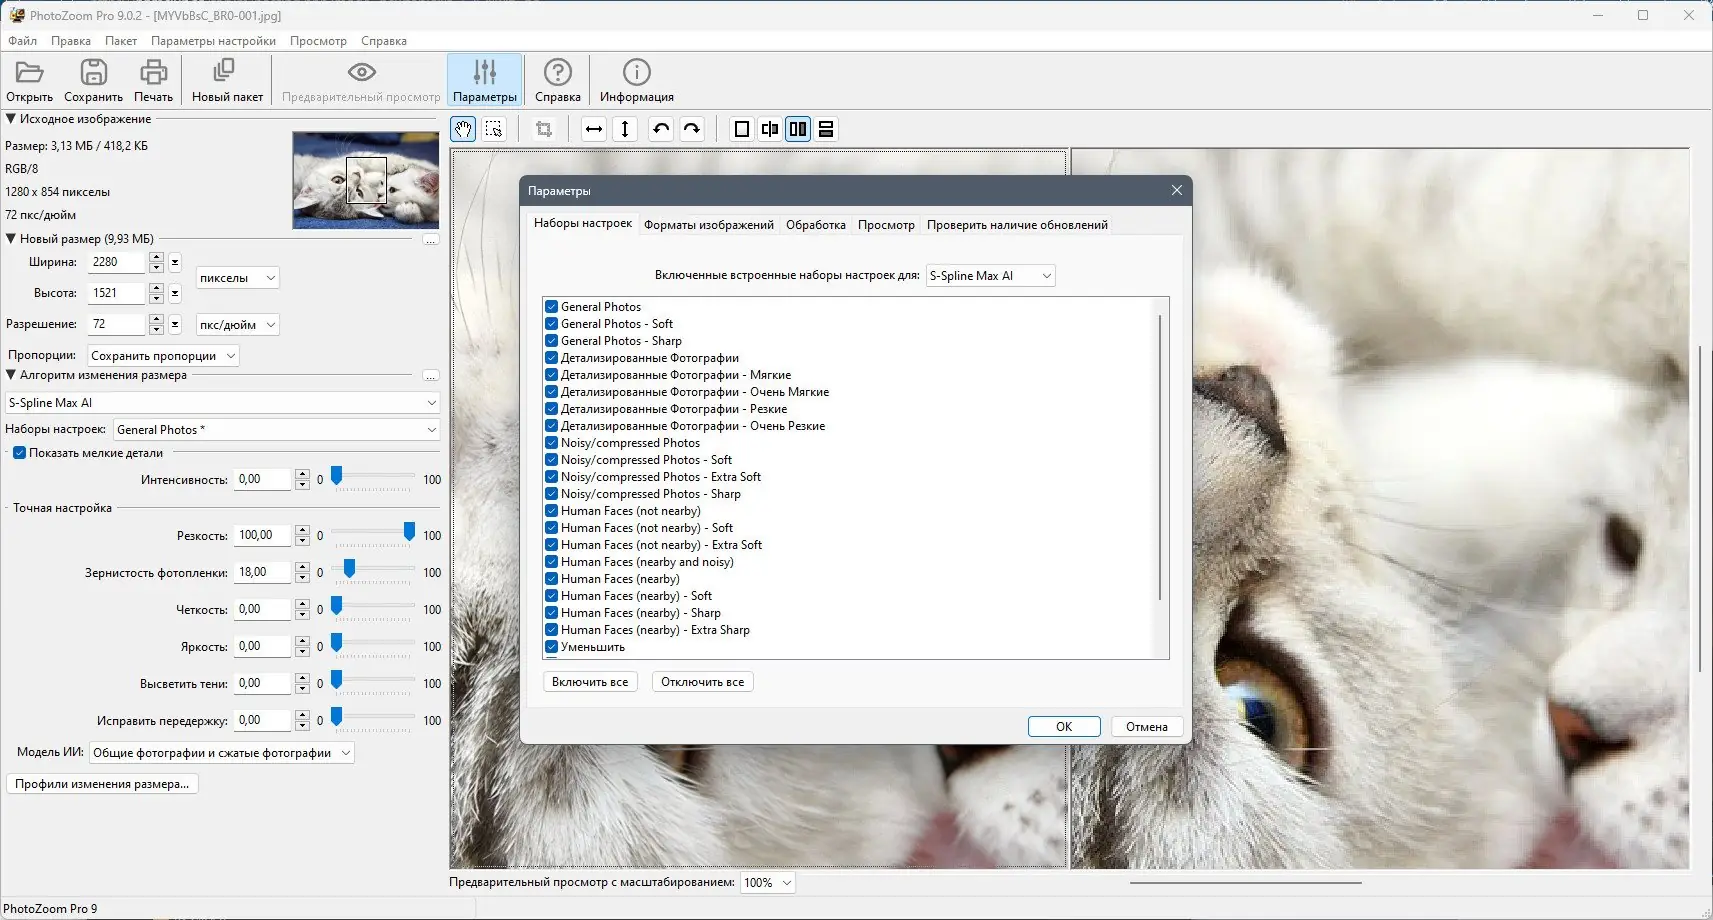The width and height of the screenshot is (1713, 920).
Task: Open the Наборы настроек General Photos dropdown
Action: tap(277, 430)
